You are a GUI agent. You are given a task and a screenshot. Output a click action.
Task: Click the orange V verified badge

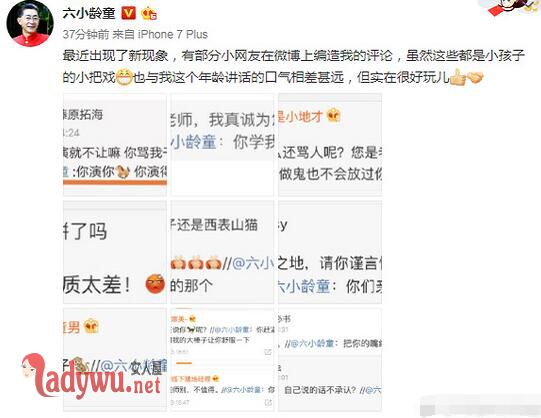point(128,13)
